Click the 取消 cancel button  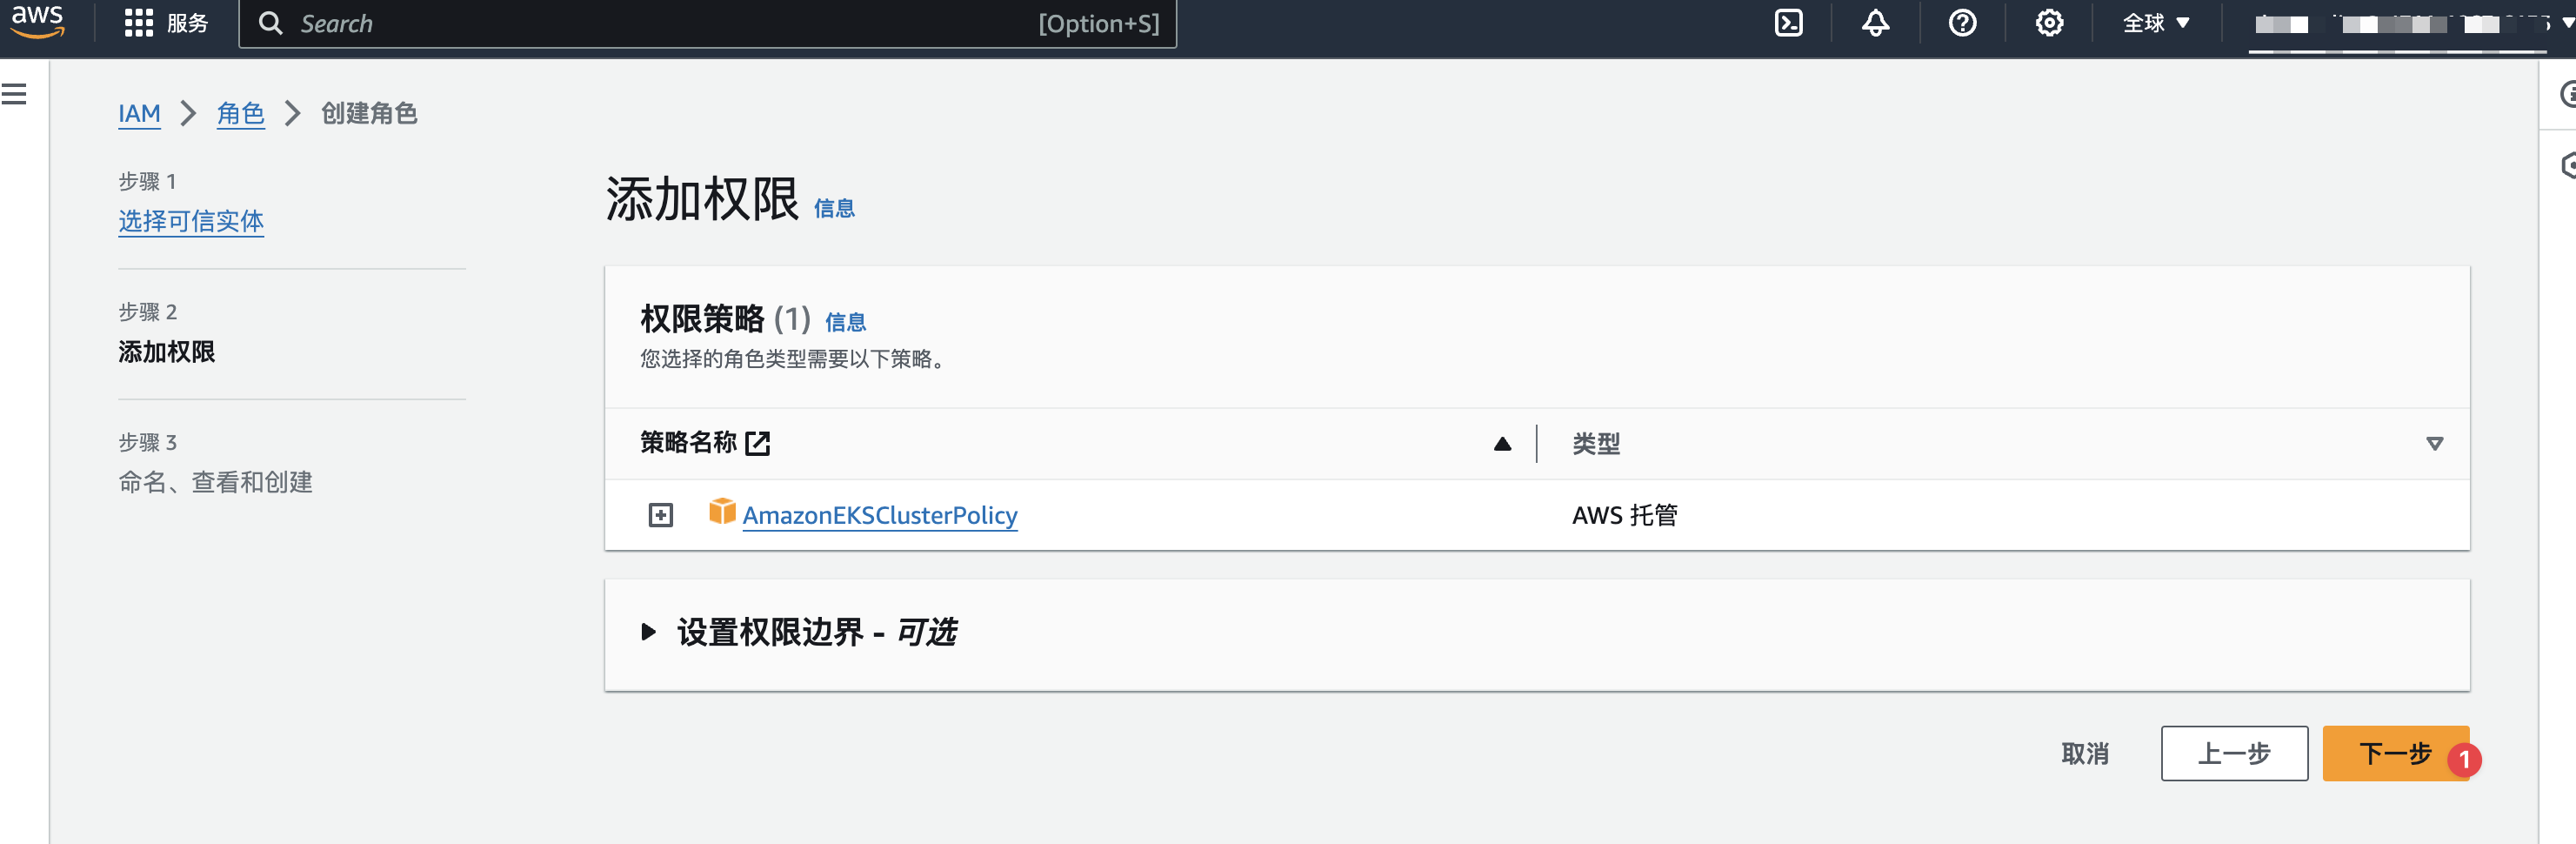pos(2085,754)
